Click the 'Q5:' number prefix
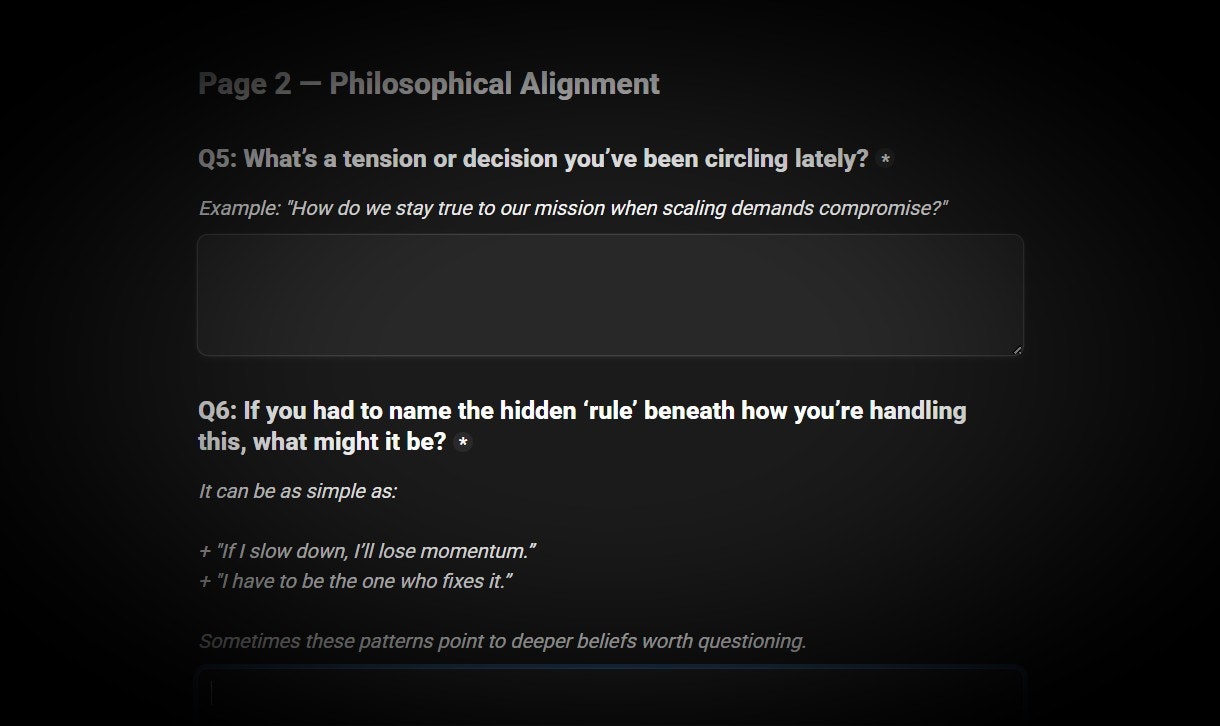The image size is (1220, 726). point(217,159)
